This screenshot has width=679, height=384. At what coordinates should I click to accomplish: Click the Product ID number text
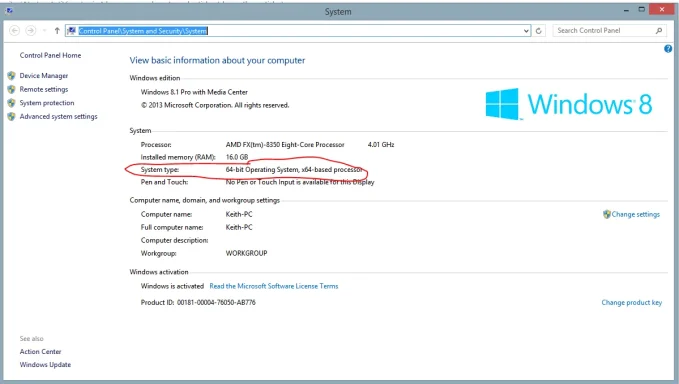[216, 303]
